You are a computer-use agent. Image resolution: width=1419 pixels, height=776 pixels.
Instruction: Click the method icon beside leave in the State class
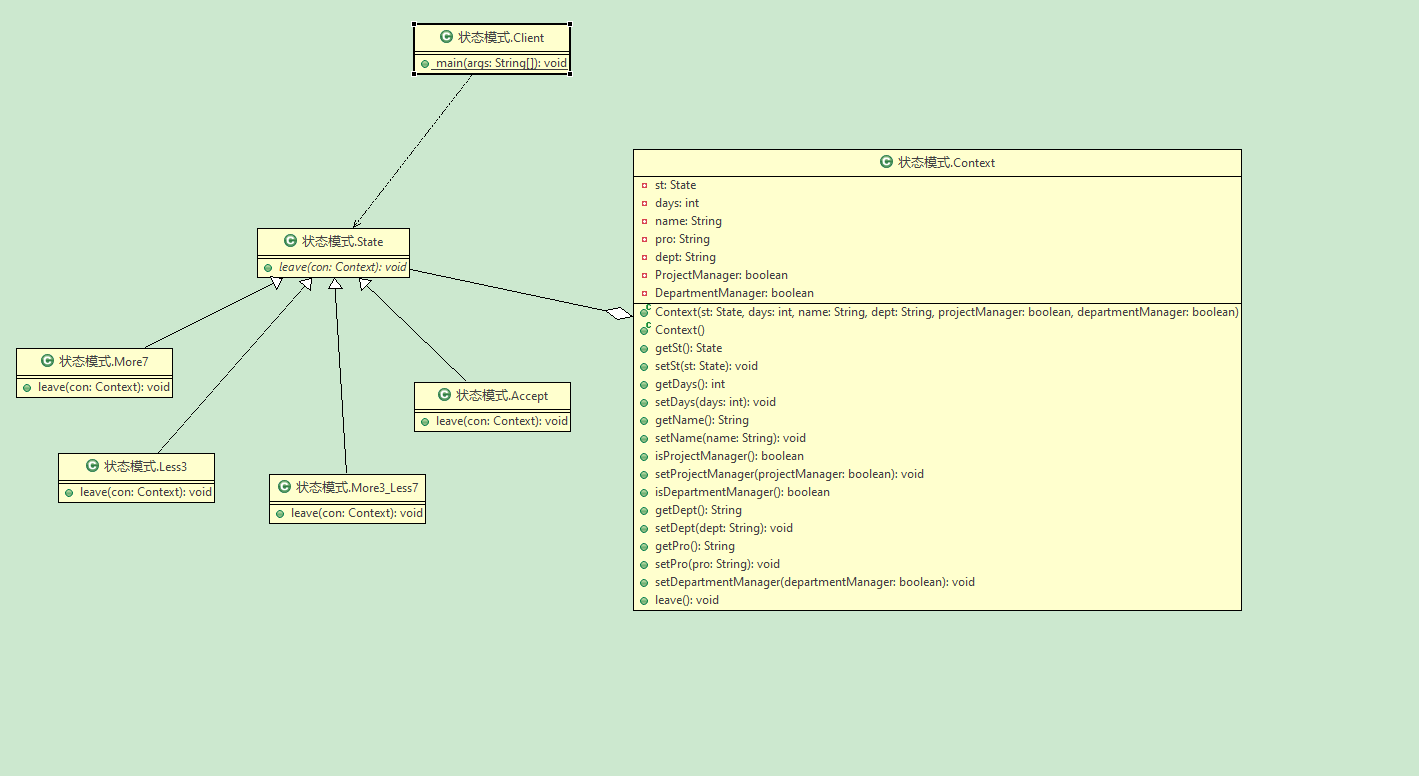coord(268,267)
